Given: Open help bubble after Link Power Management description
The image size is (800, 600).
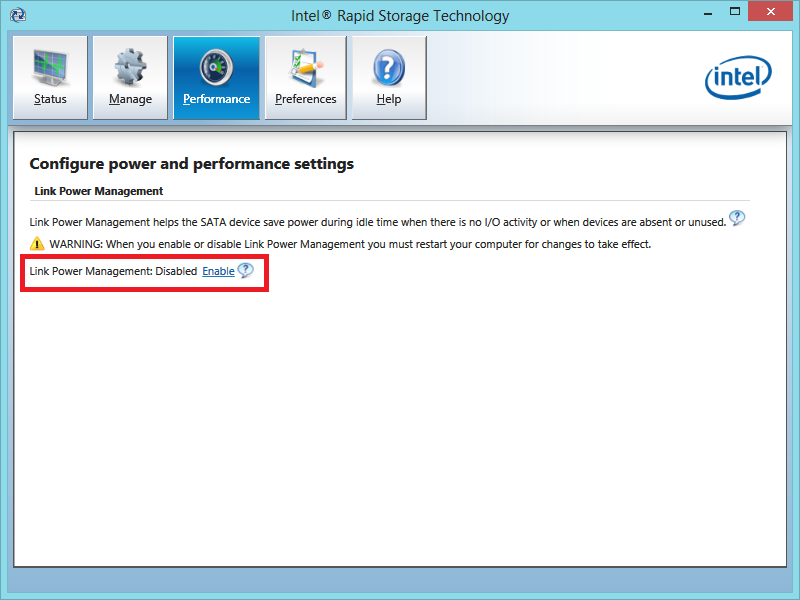Looking at the screenshot, I should click(x=737, y=218).
